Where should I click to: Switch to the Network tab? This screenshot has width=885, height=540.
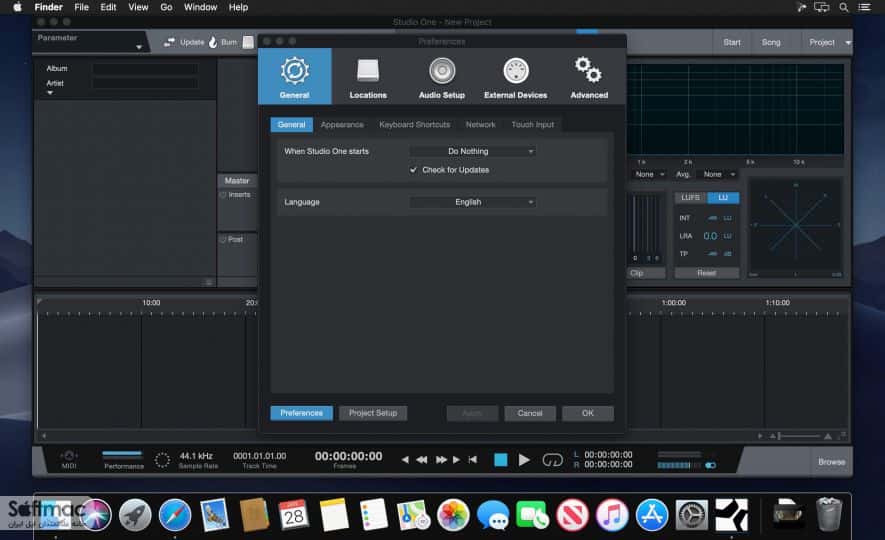click(x=480, y=125)
